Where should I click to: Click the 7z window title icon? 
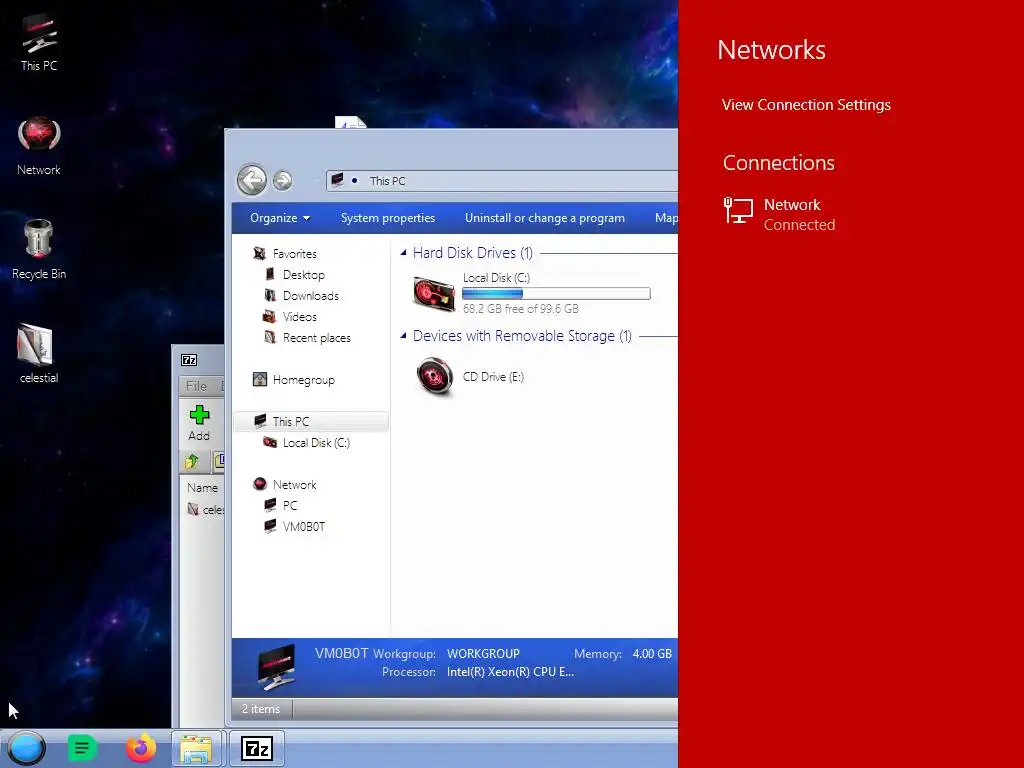coord(189,360)
